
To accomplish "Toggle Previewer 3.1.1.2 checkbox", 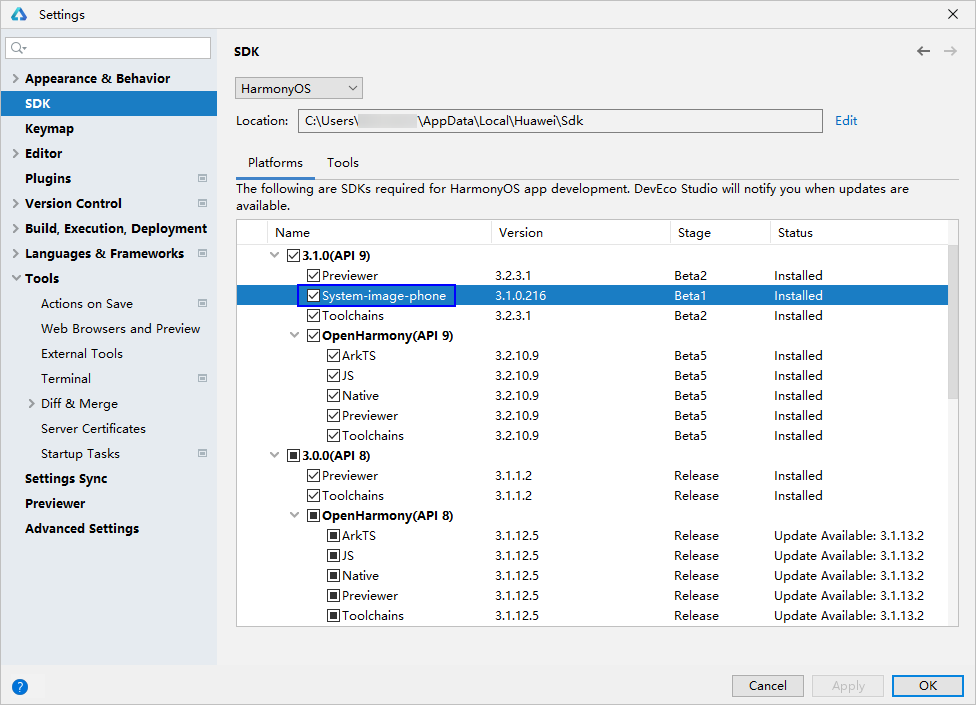I will pos(314,476).
